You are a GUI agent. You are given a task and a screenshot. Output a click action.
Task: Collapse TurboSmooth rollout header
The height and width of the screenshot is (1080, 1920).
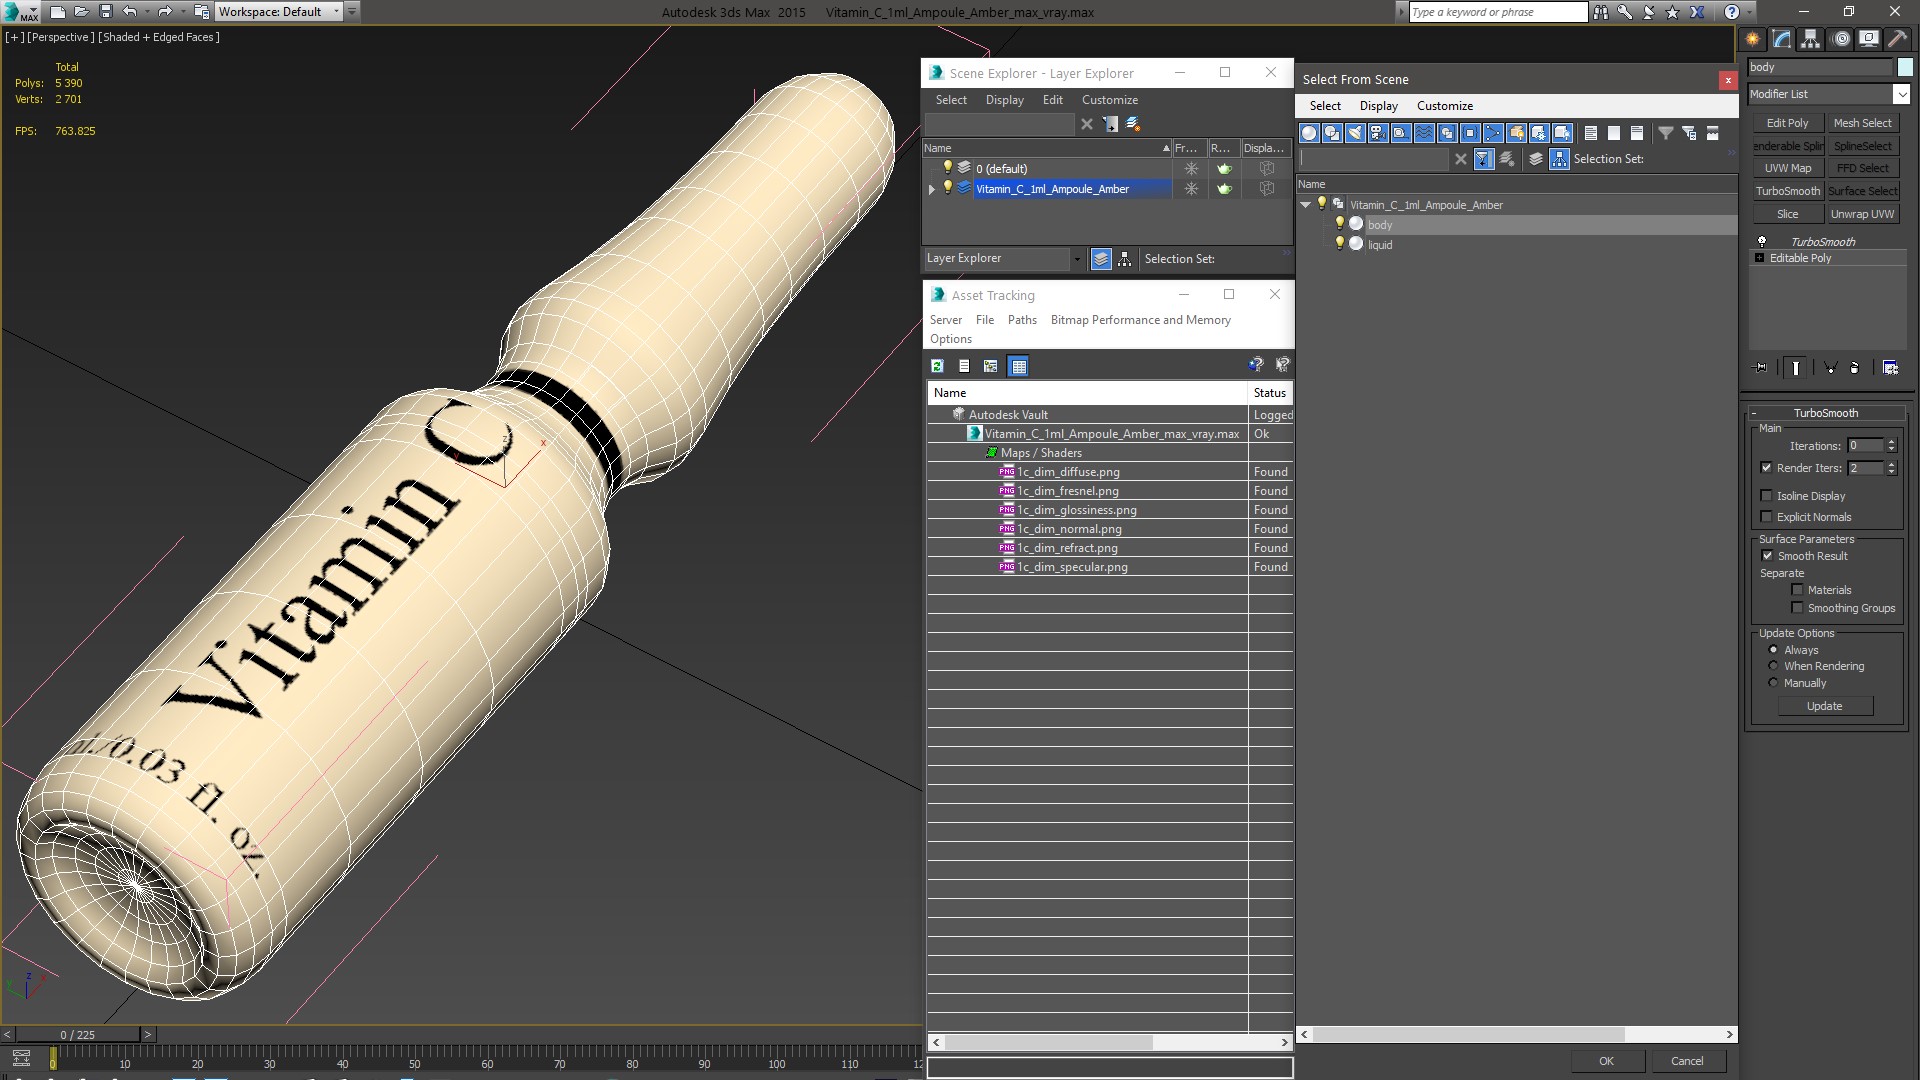1825,413
